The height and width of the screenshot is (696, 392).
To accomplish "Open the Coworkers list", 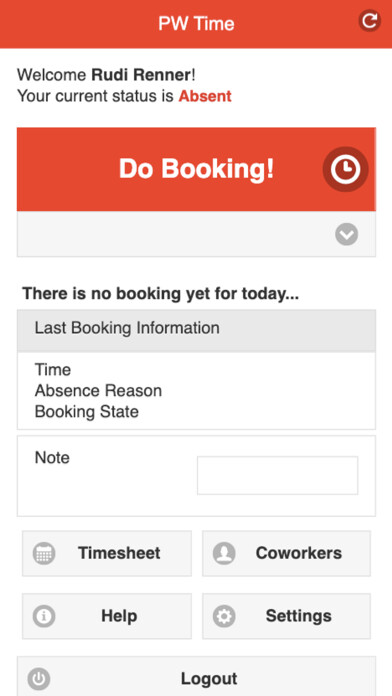I will click(x=286, y=553).
